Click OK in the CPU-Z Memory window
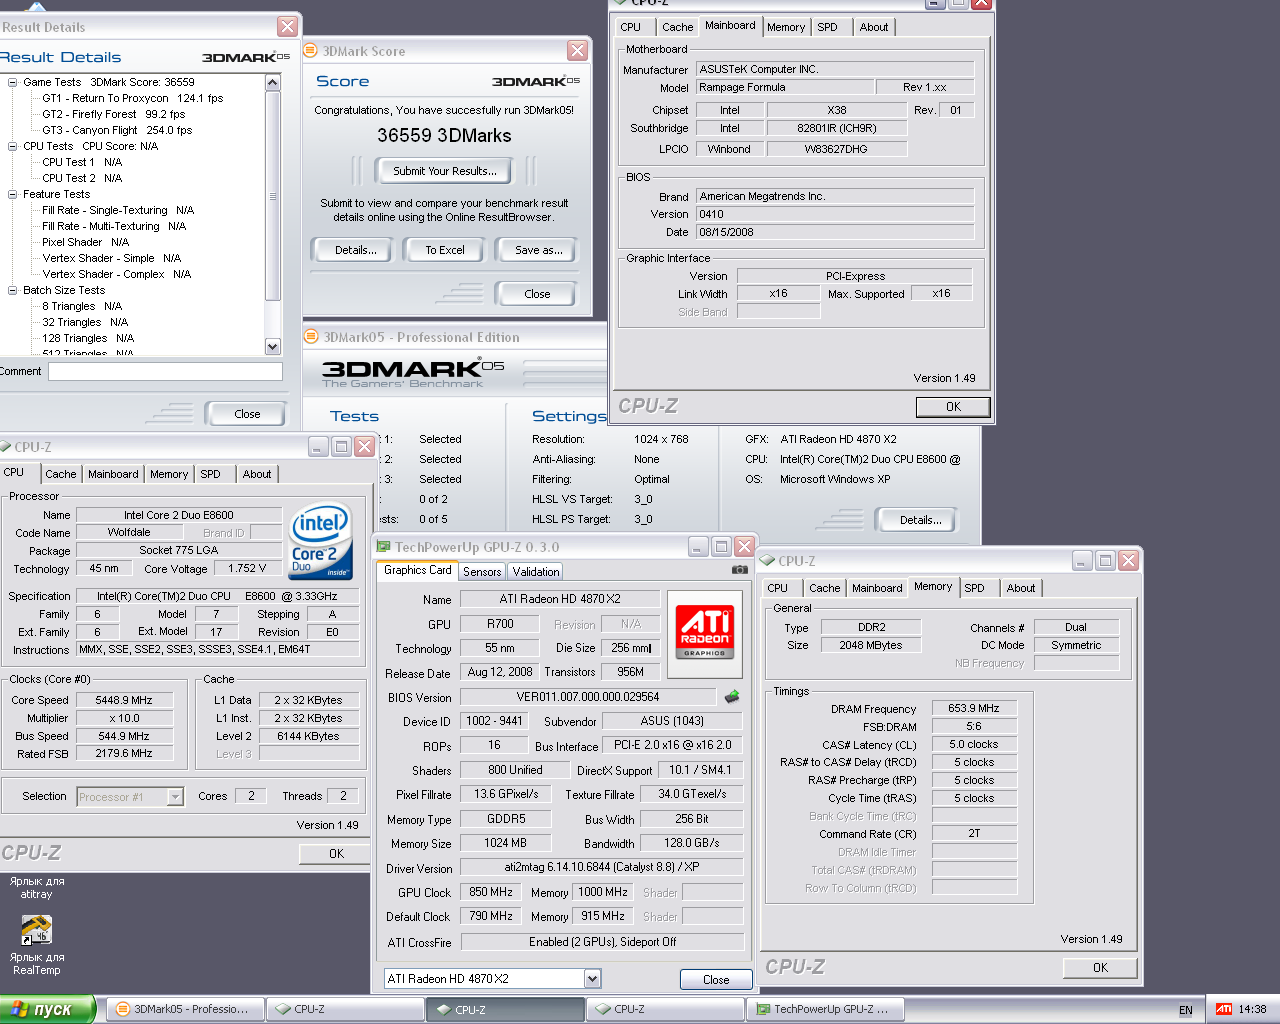1280x1024 pixels. (x=1100, y=967)
